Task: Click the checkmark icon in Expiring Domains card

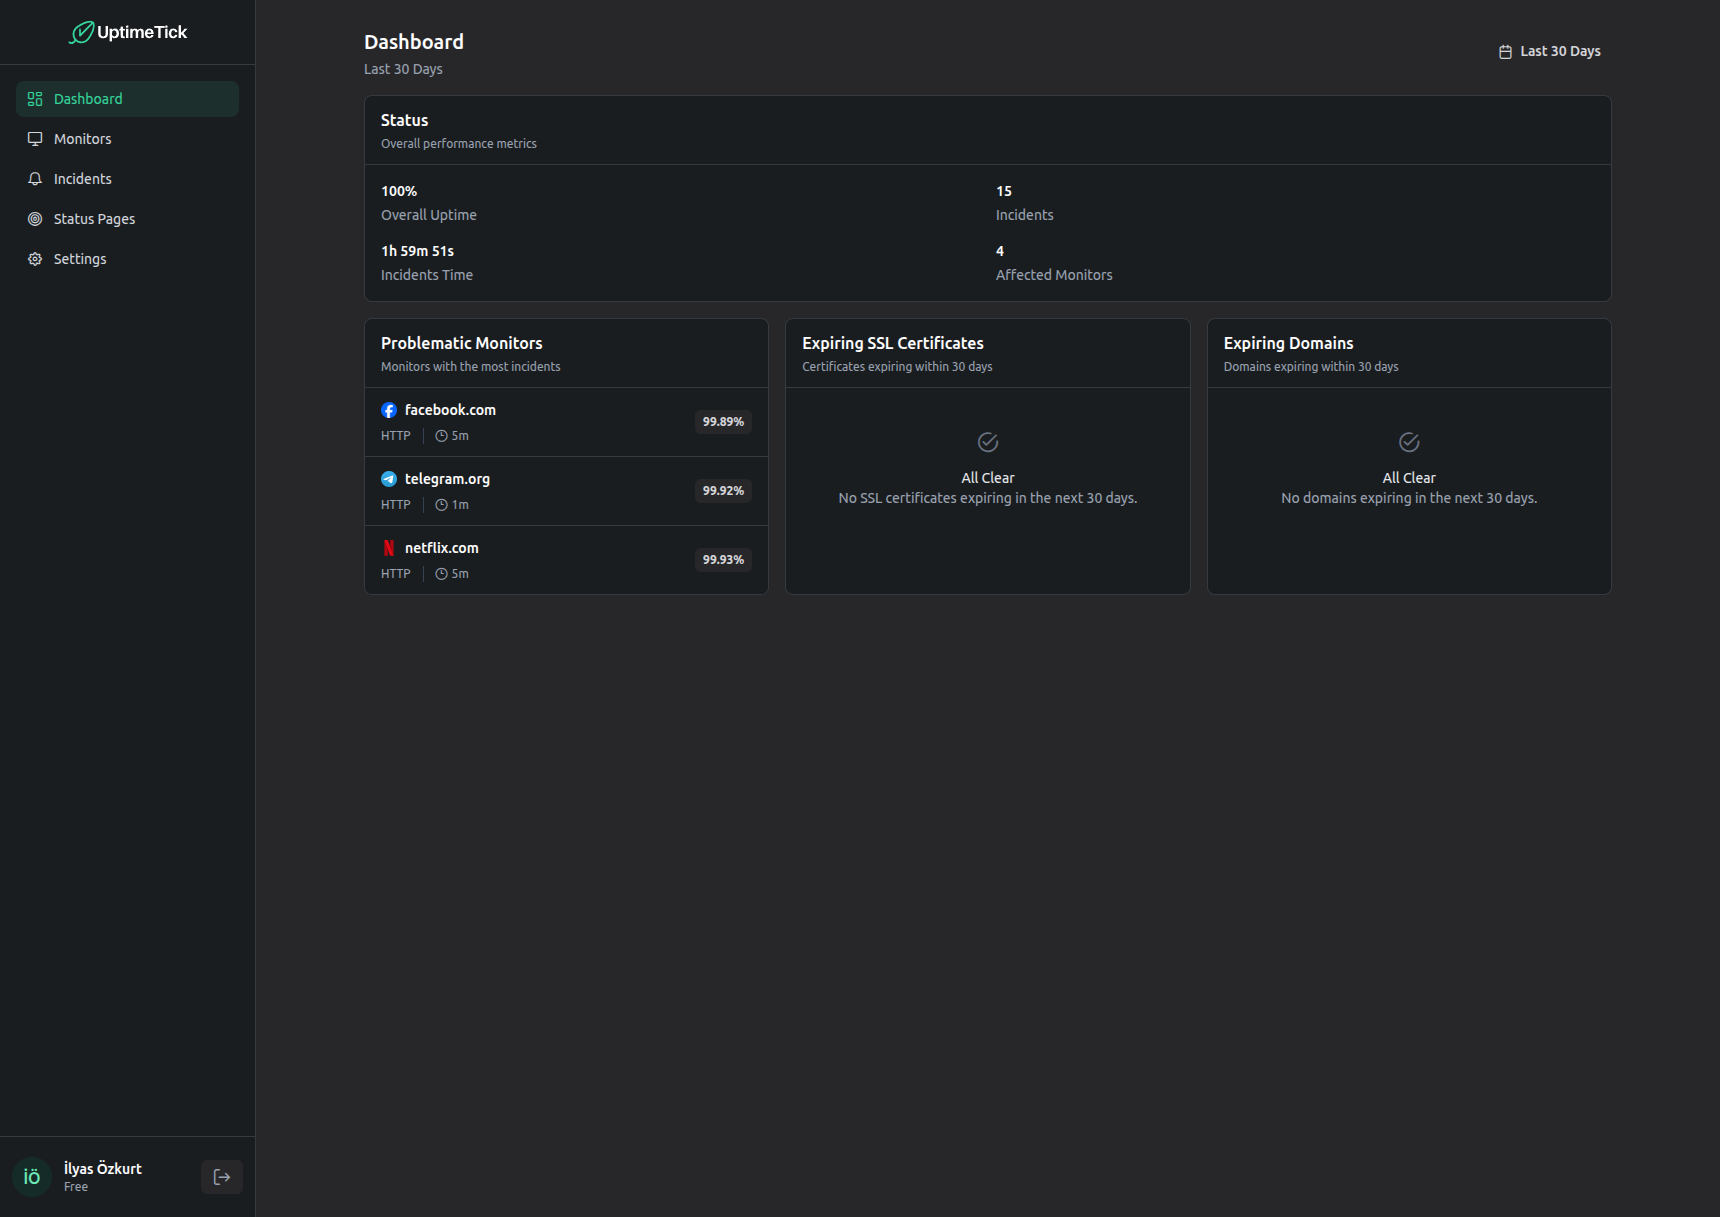Action: point(1409,442)
